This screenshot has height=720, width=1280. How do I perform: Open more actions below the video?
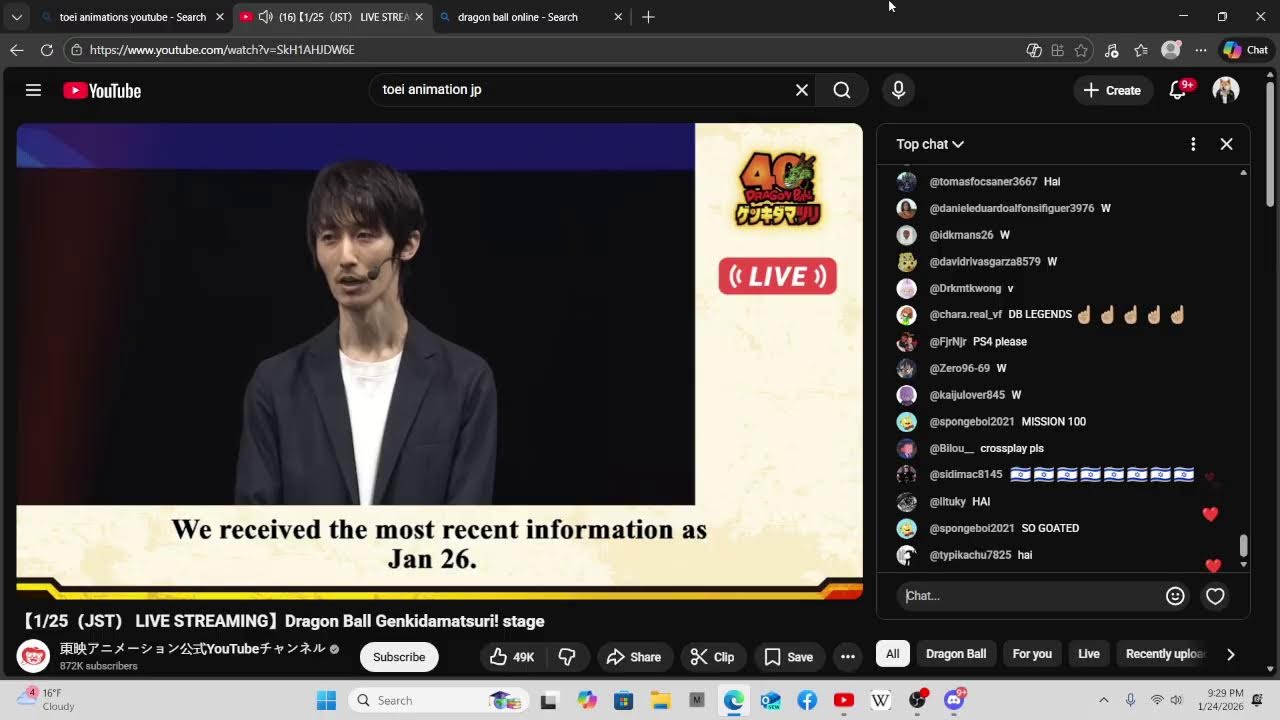click(848, 657)
